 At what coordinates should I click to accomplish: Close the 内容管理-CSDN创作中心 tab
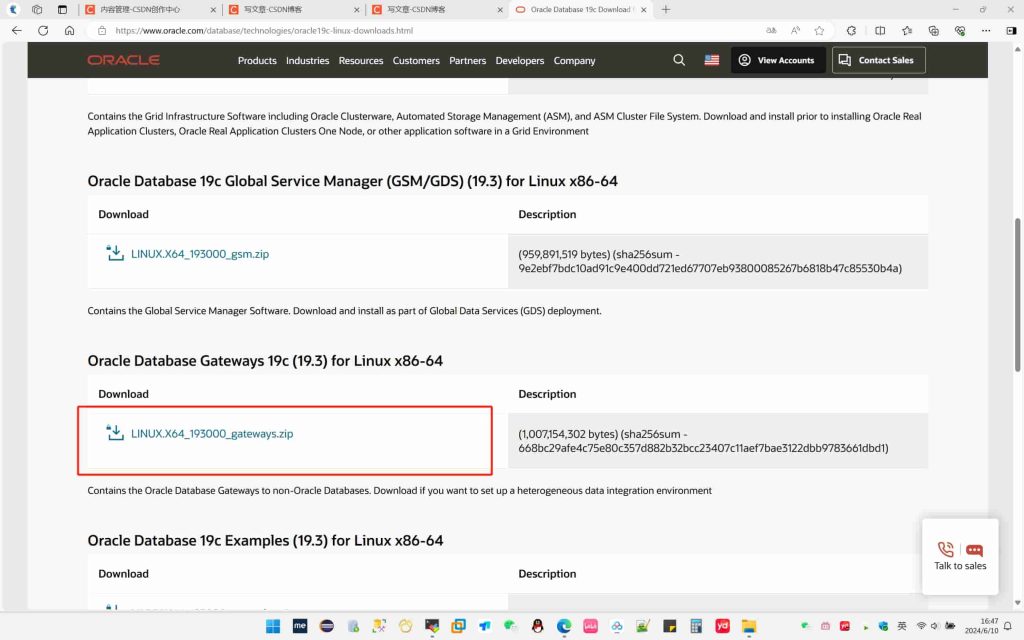click(x=213, y=10)
